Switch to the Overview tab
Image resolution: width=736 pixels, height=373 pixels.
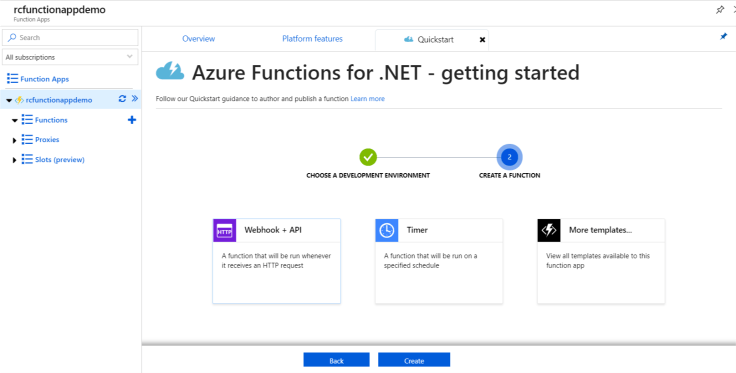pyautogui.click(x=199, y=39)
